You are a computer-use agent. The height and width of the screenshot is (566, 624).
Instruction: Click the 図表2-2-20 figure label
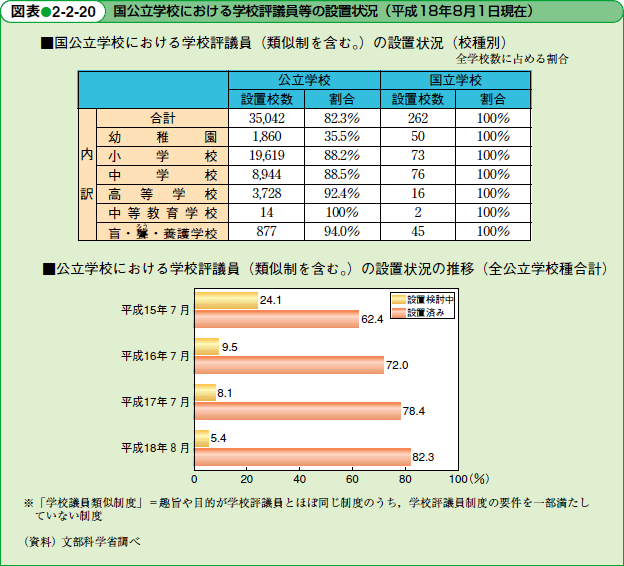click(53, 12)
